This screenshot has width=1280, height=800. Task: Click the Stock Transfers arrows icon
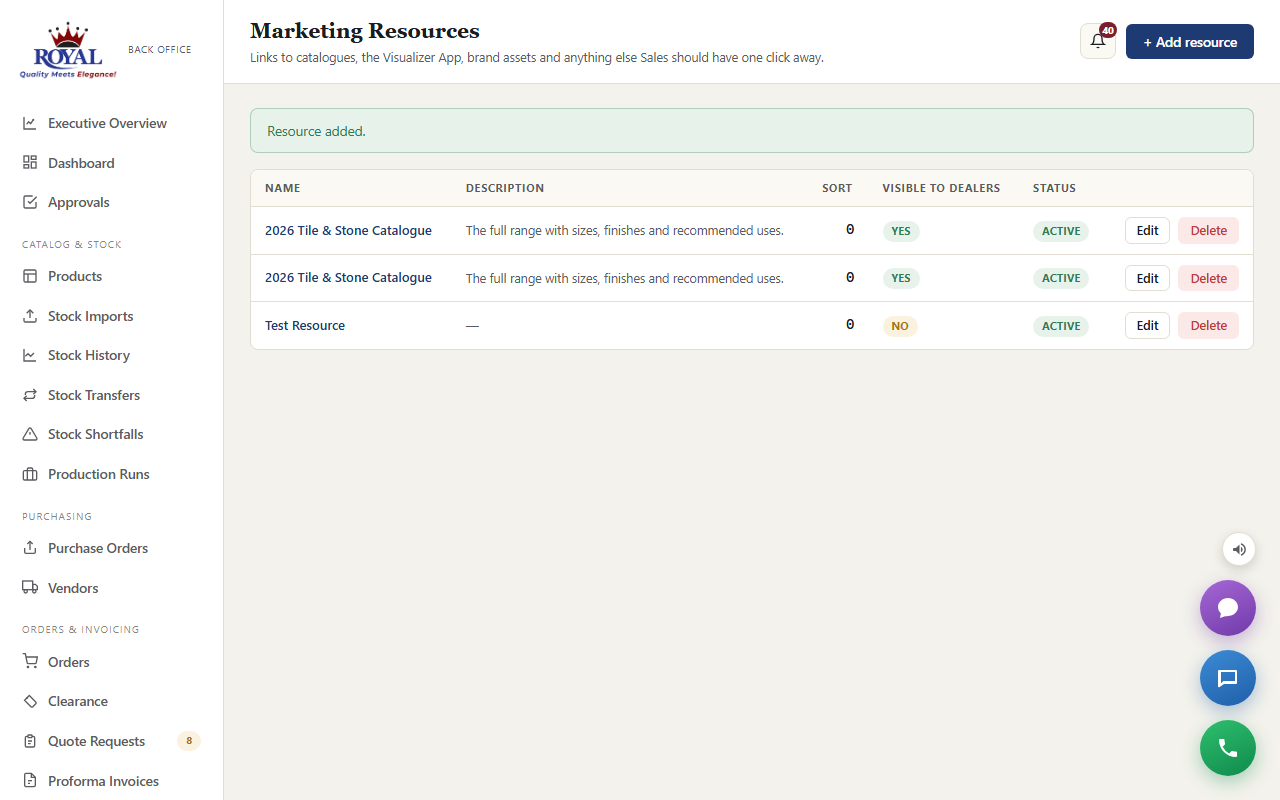[x=30, y=395]
